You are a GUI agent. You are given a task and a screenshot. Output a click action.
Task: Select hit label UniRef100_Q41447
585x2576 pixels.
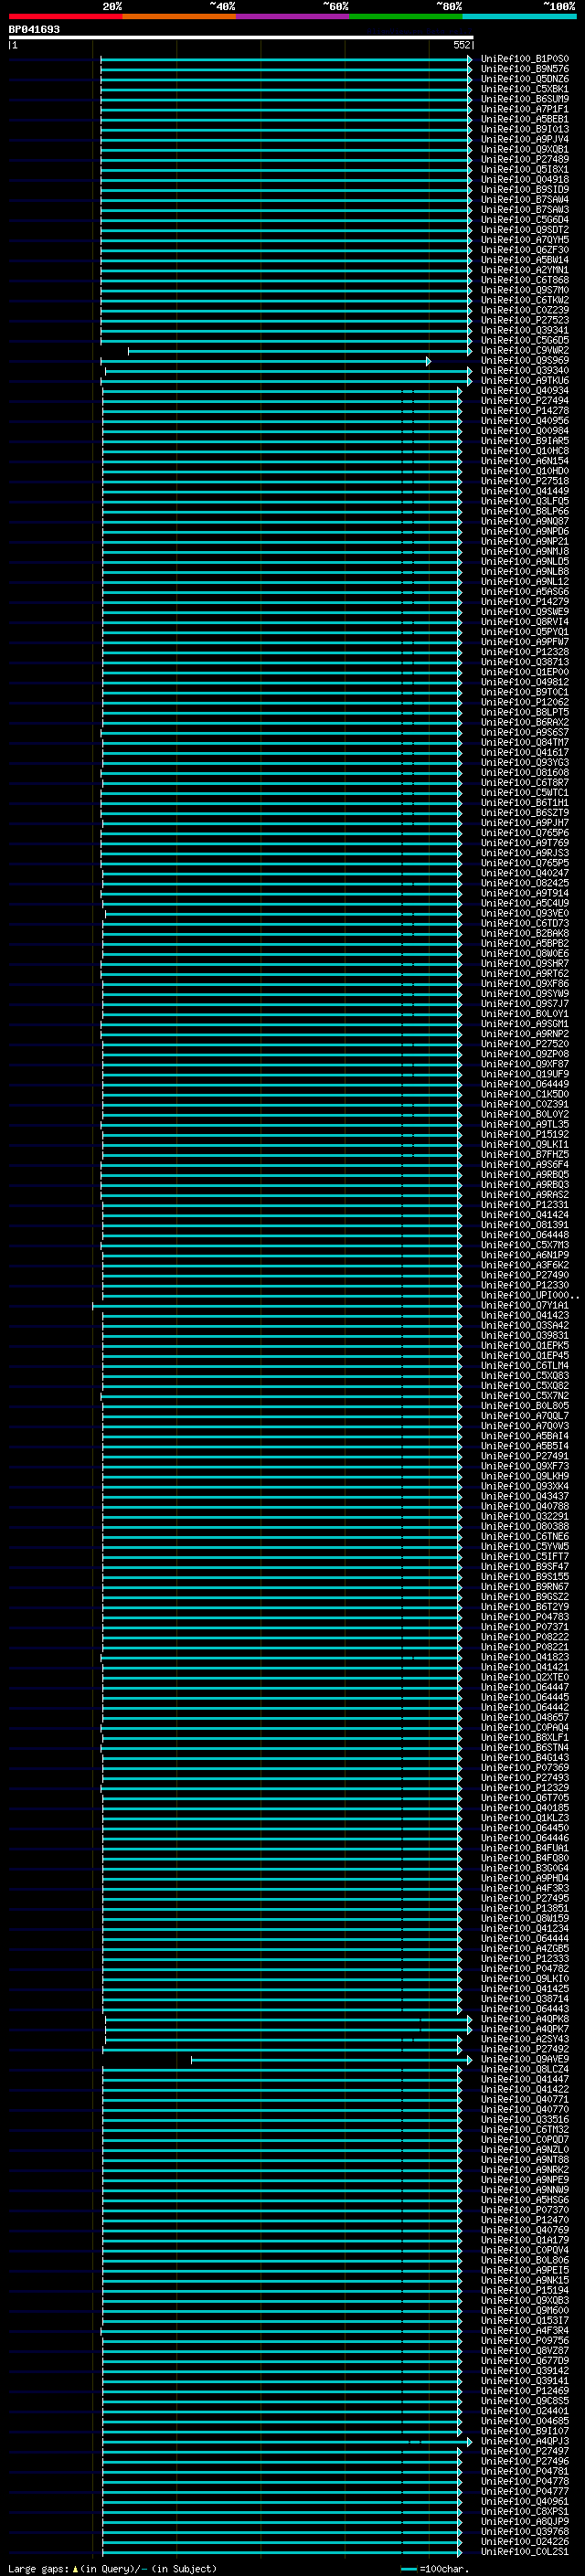tap(525, 2079)
